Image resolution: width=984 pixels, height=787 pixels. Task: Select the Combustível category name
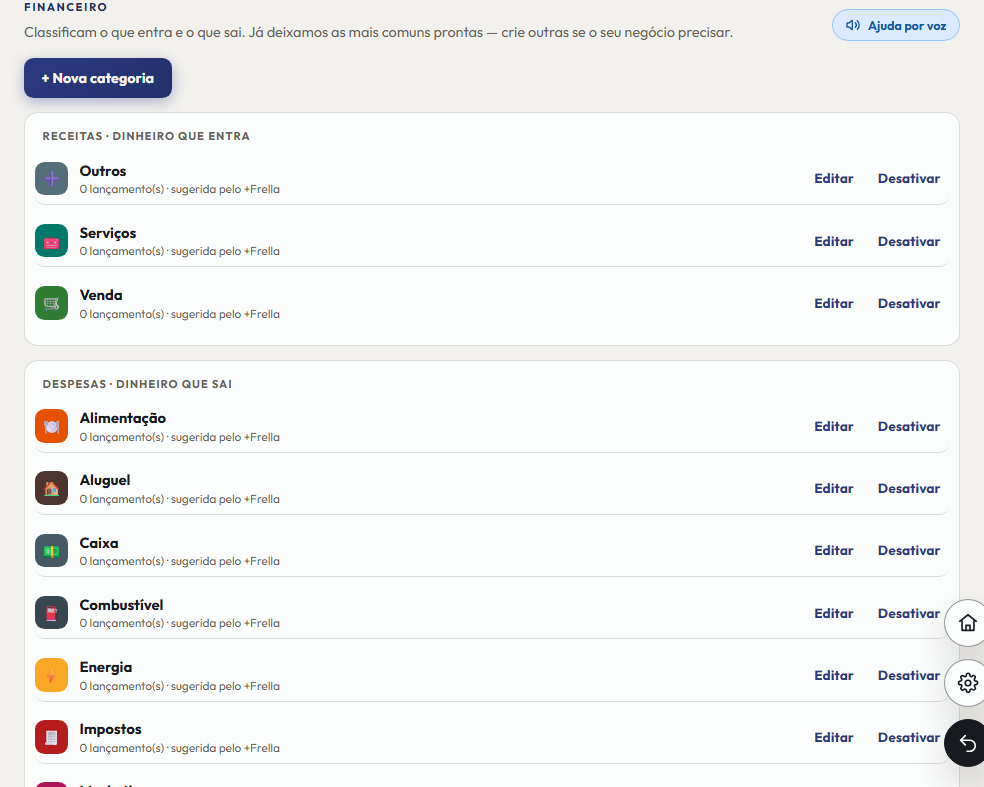tap(121, 605)
